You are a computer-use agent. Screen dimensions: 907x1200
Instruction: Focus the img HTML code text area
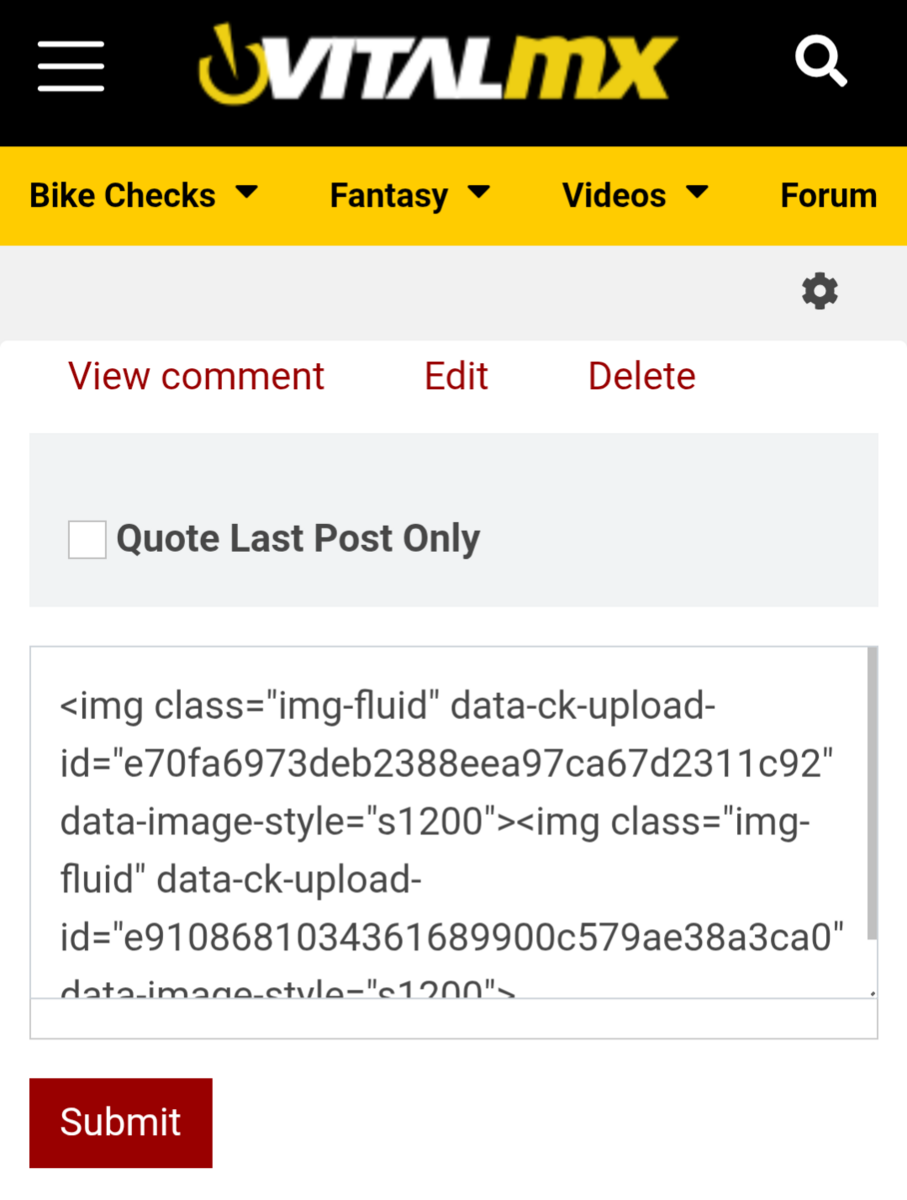(x=450, y=820)
